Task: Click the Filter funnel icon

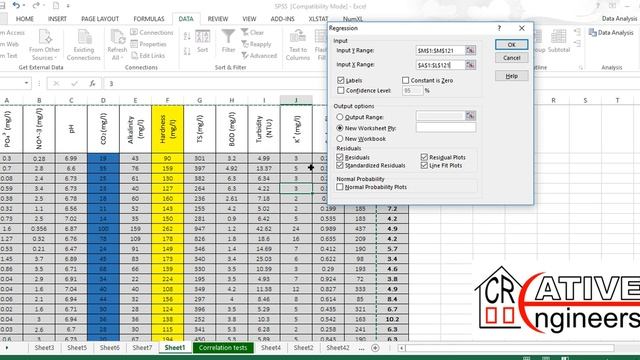Action: [228, 36]
